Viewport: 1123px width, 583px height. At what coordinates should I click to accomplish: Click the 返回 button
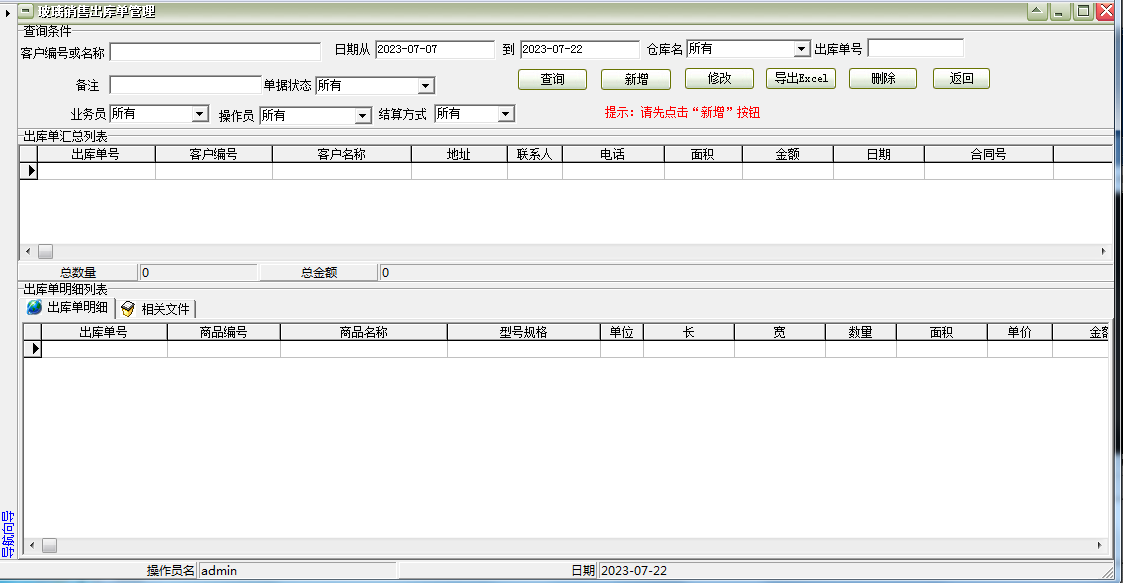pos(960,79)
